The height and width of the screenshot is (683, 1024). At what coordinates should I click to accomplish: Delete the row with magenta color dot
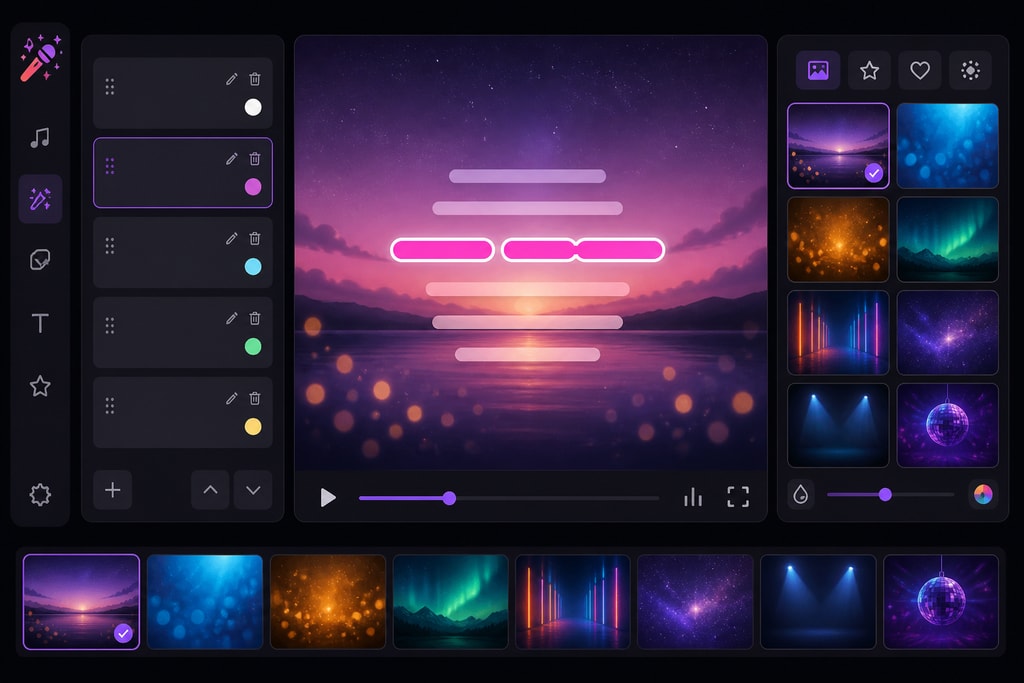(255, 159)
